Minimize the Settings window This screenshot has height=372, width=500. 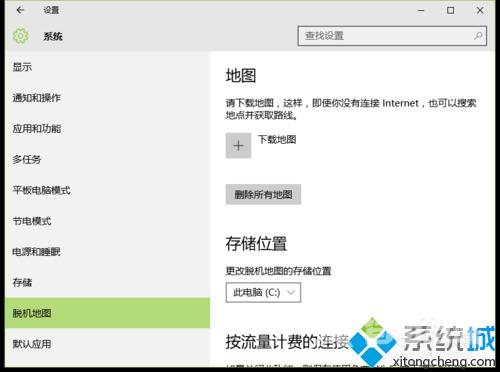coord(421,11)
